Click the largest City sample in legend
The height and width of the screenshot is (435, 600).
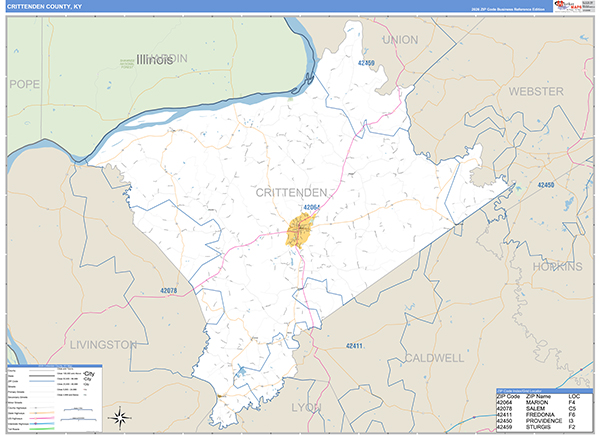tap(89, 374)
